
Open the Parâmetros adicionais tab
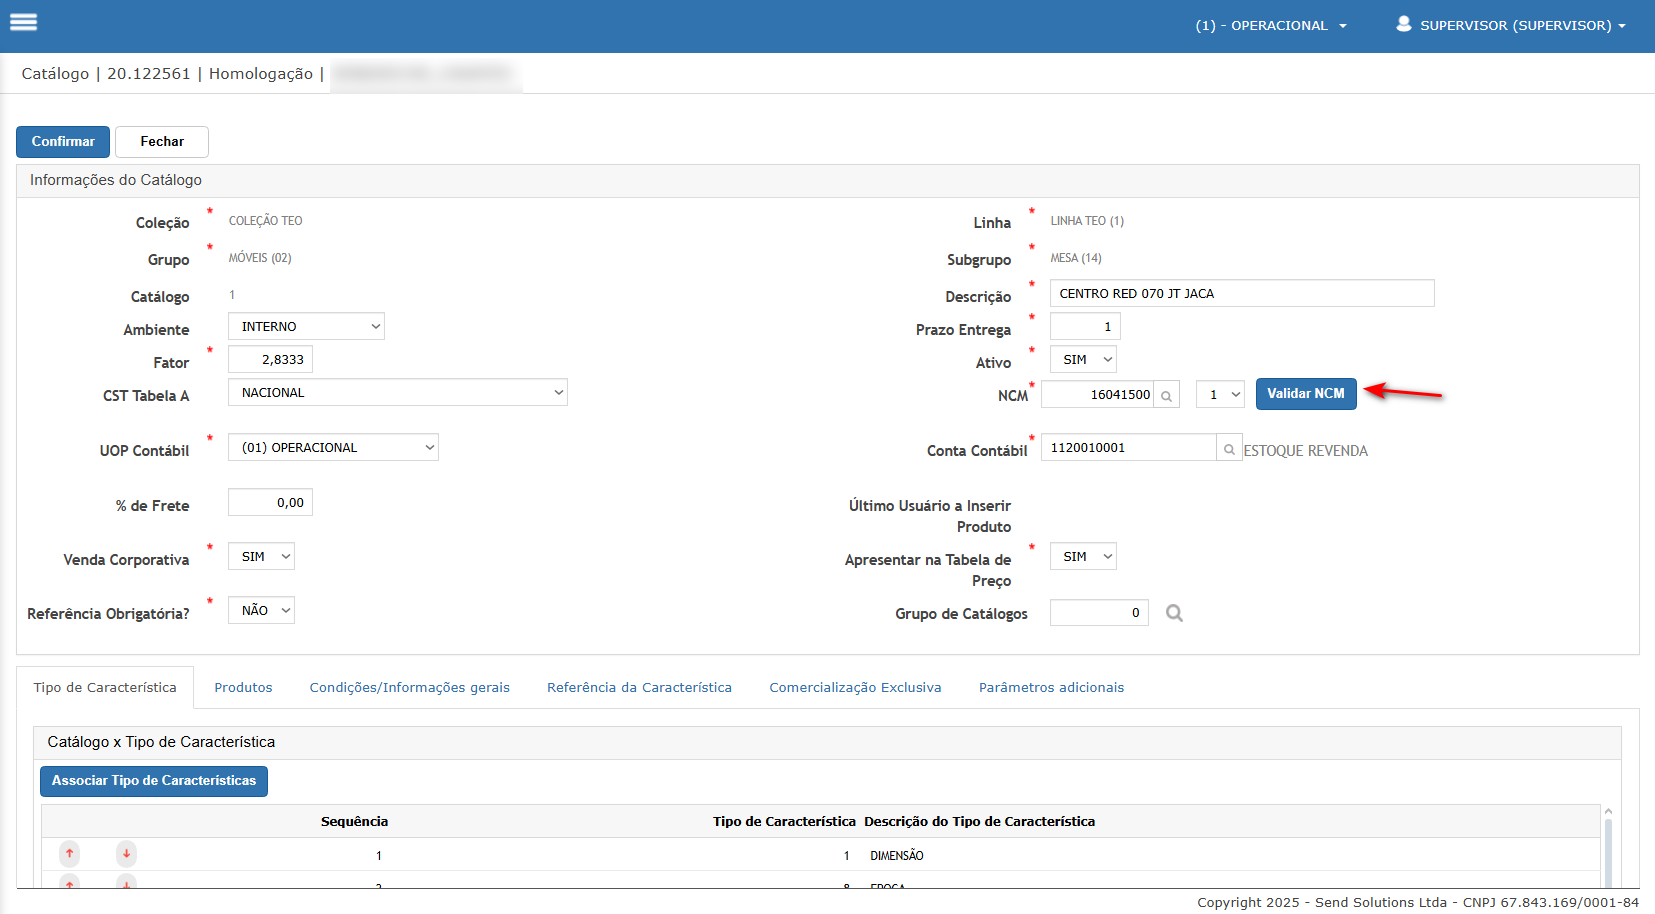pyautogui.click(x=1051, y=688)
